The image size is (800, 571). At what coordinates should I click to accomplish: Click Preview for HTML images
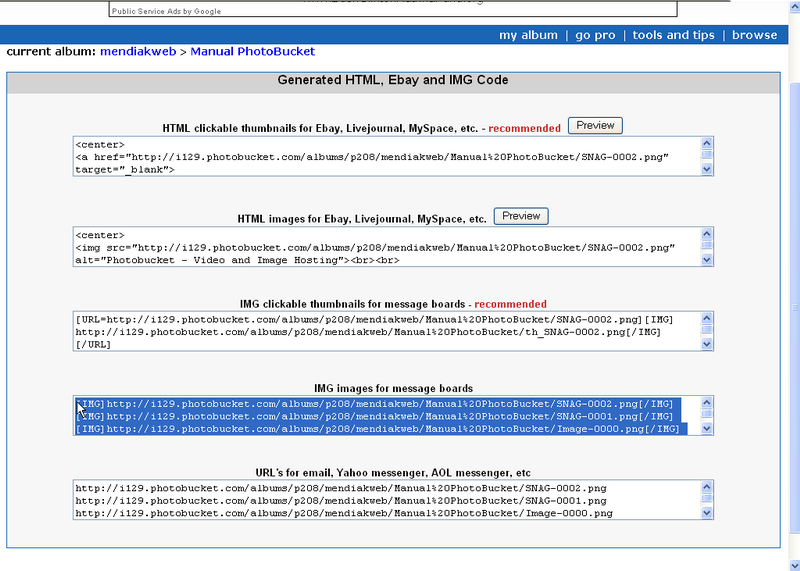coord(521,216)
